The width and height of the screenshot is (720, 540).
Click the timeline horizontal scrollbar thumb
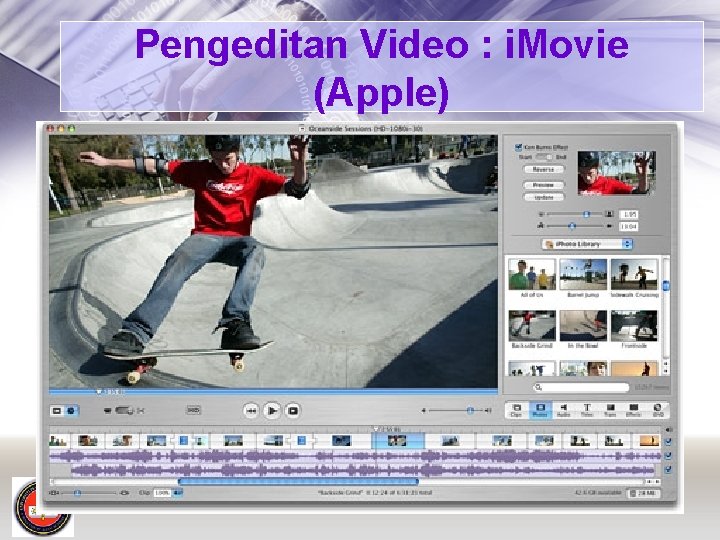pyautogui.click(x=298, y=482)
